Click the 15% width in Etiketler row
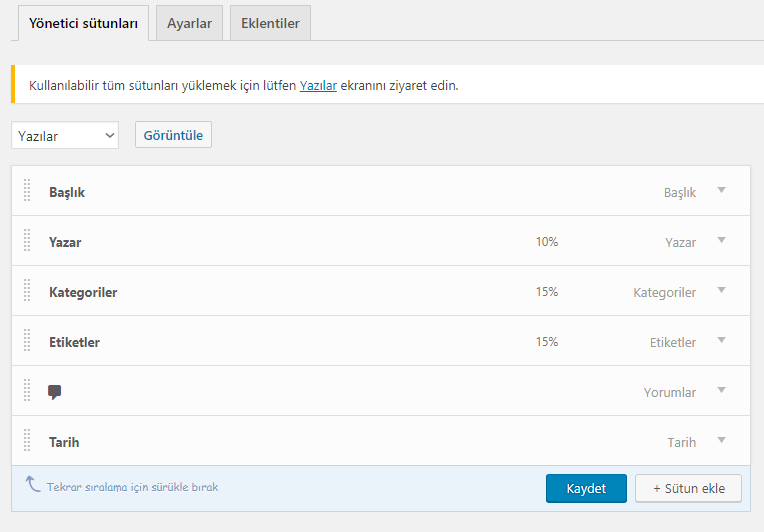Viewport: 764px width, 532px height. coord(547,342)
